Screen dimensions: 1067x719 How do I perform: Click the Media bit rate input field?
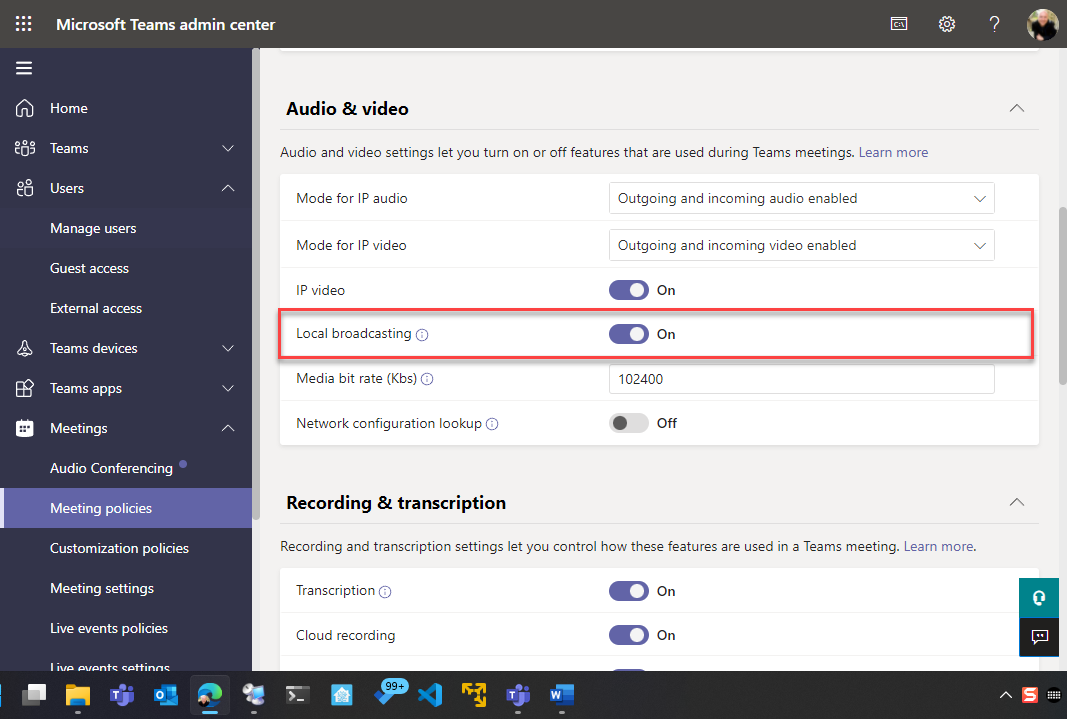(800, 379)
